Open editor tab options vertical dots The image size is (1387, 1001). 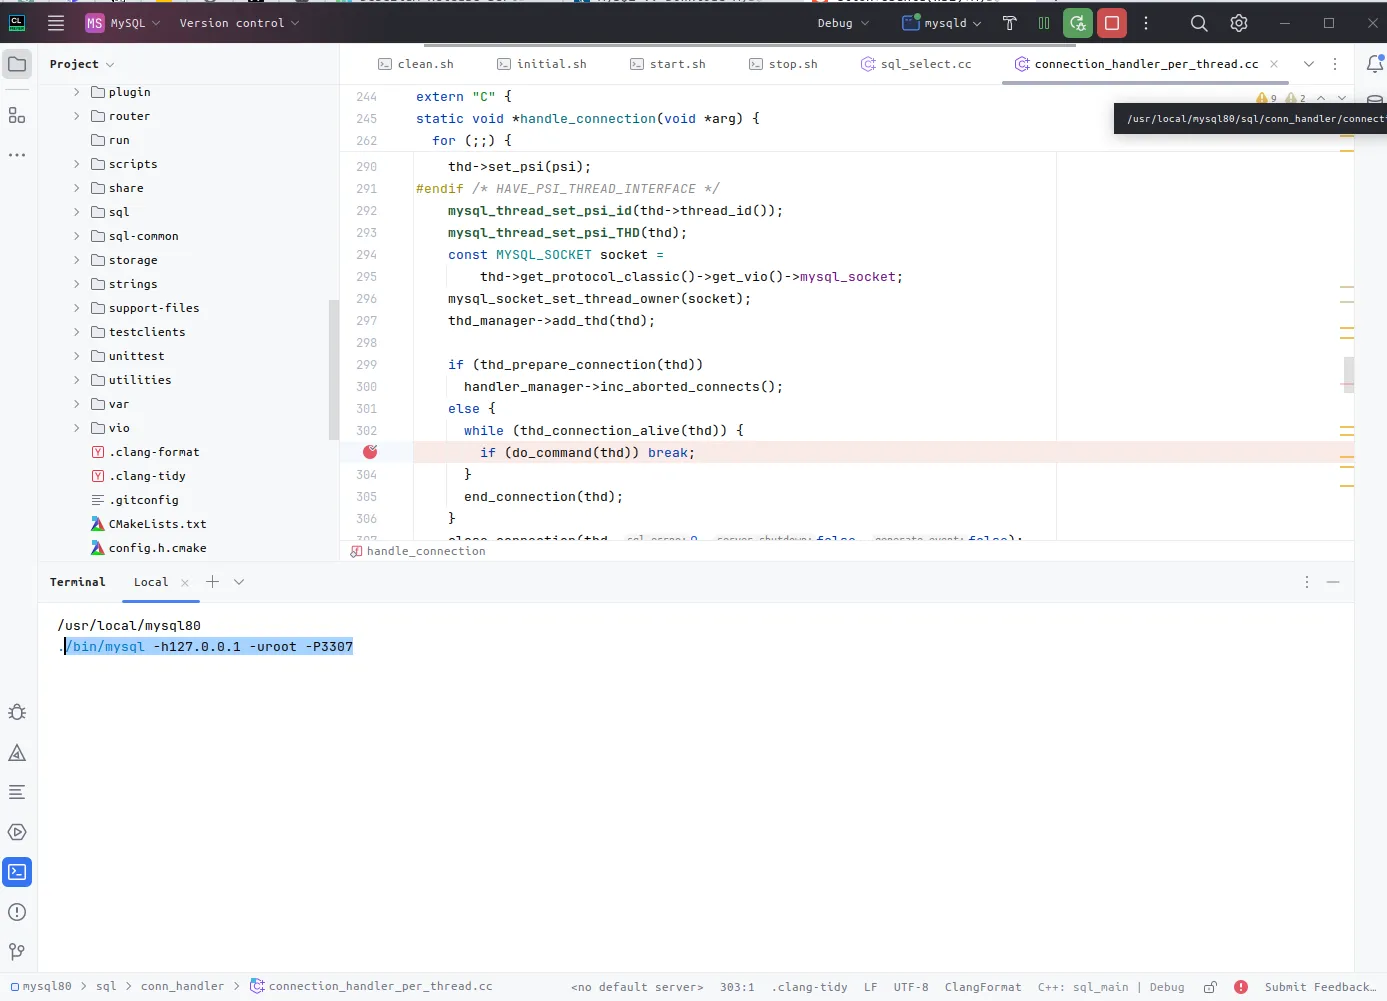pos(1335,64)
